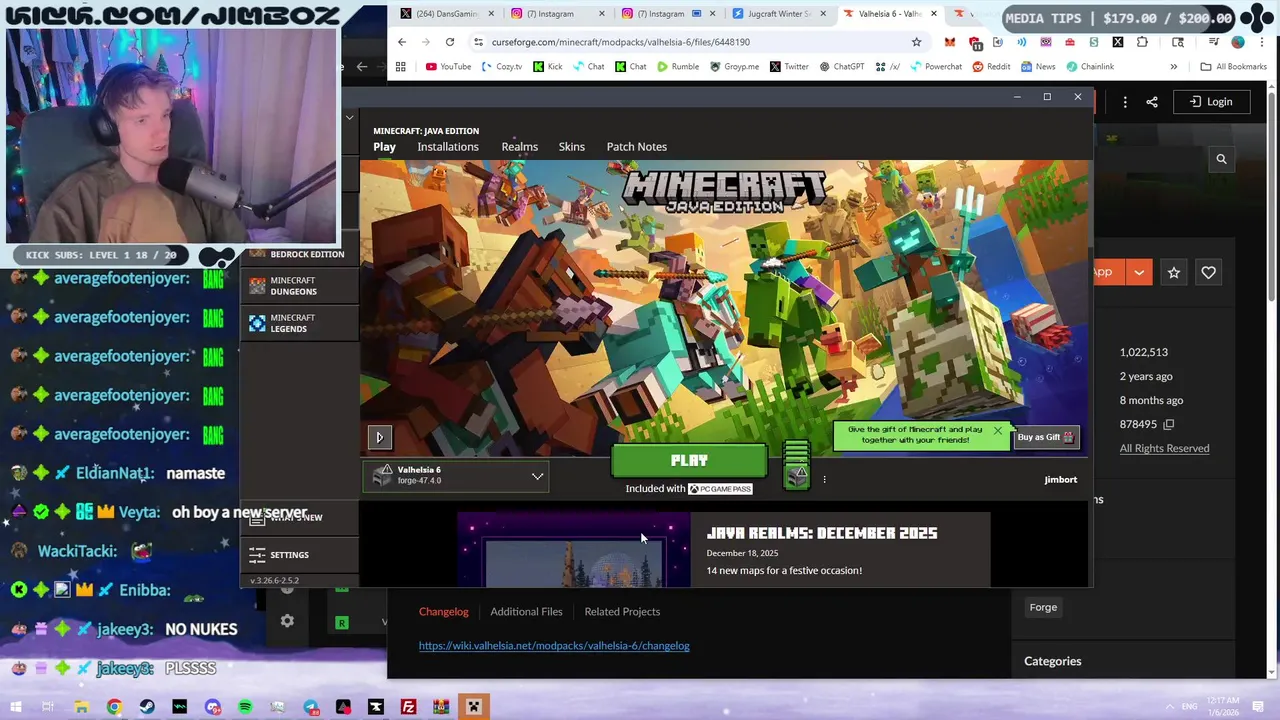Open the Installations tab in Minecraft Launcher
The height and width of the screenshot is (720, 1280).
click(x=448, y=147)
